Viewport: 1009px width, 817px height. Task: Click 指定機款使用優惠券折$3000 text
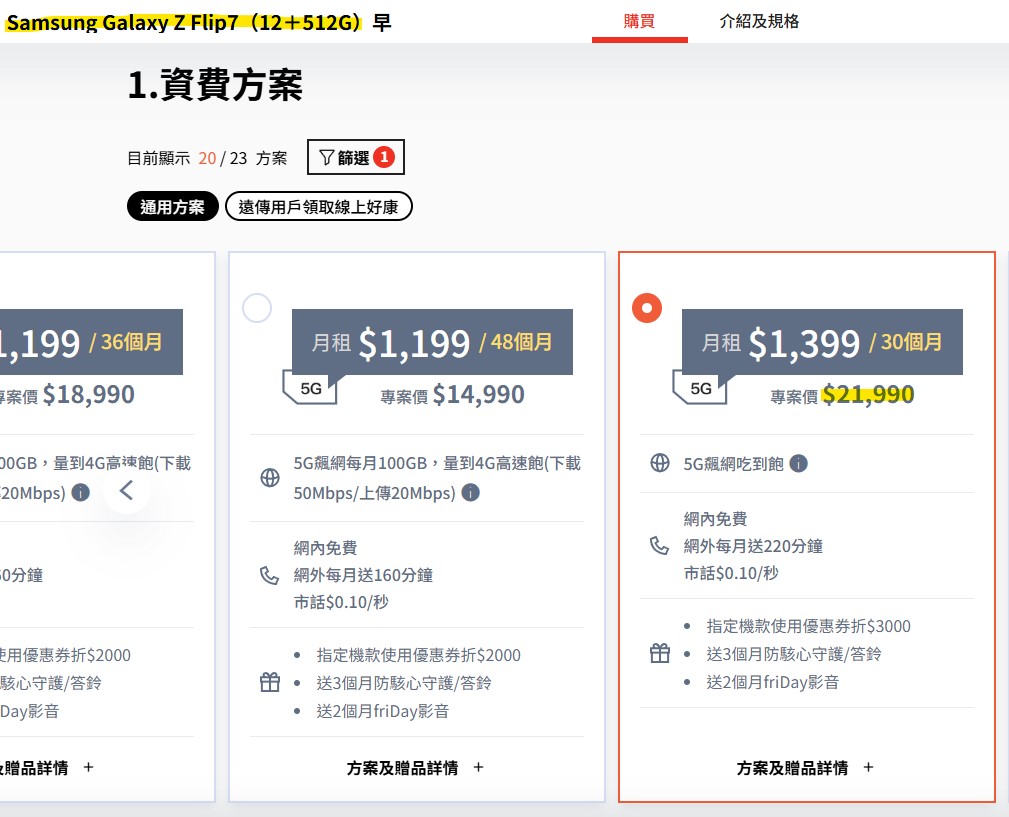[x=808, y=626]
